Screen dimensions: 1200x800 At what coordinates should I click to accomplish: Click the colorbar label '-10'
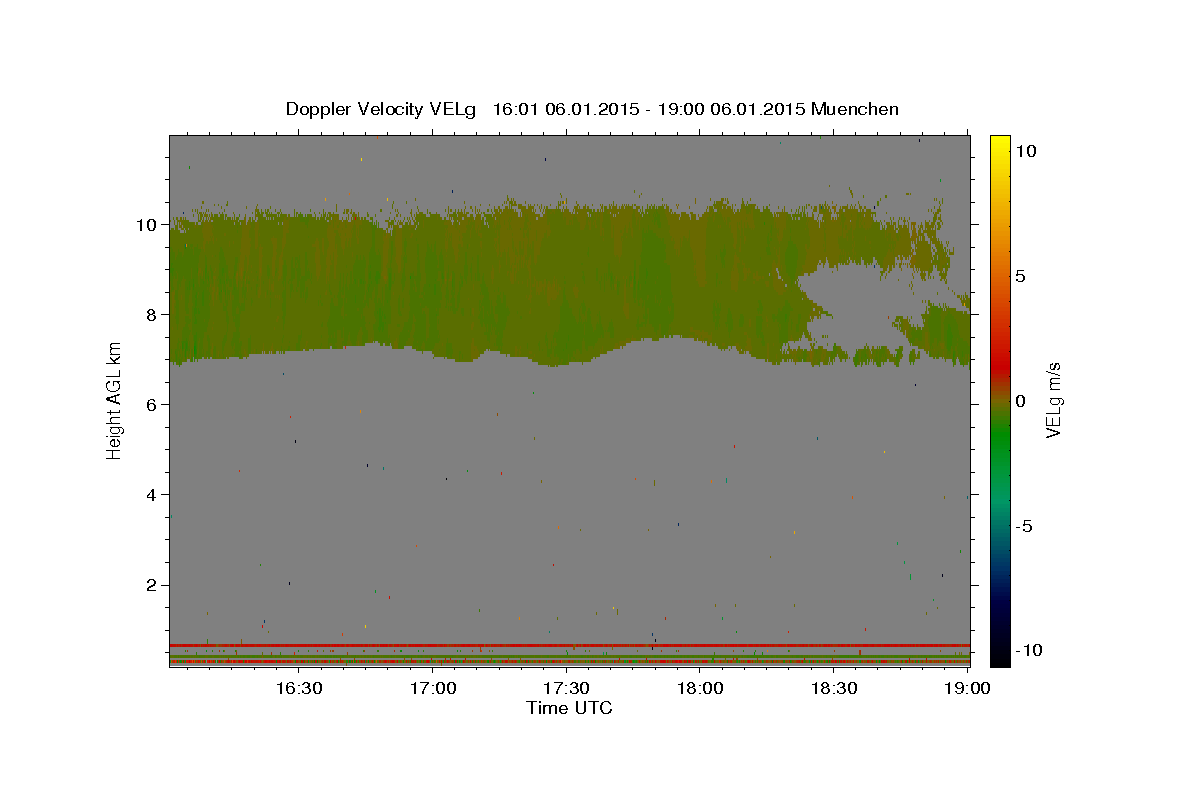(x=1027, y=650)
